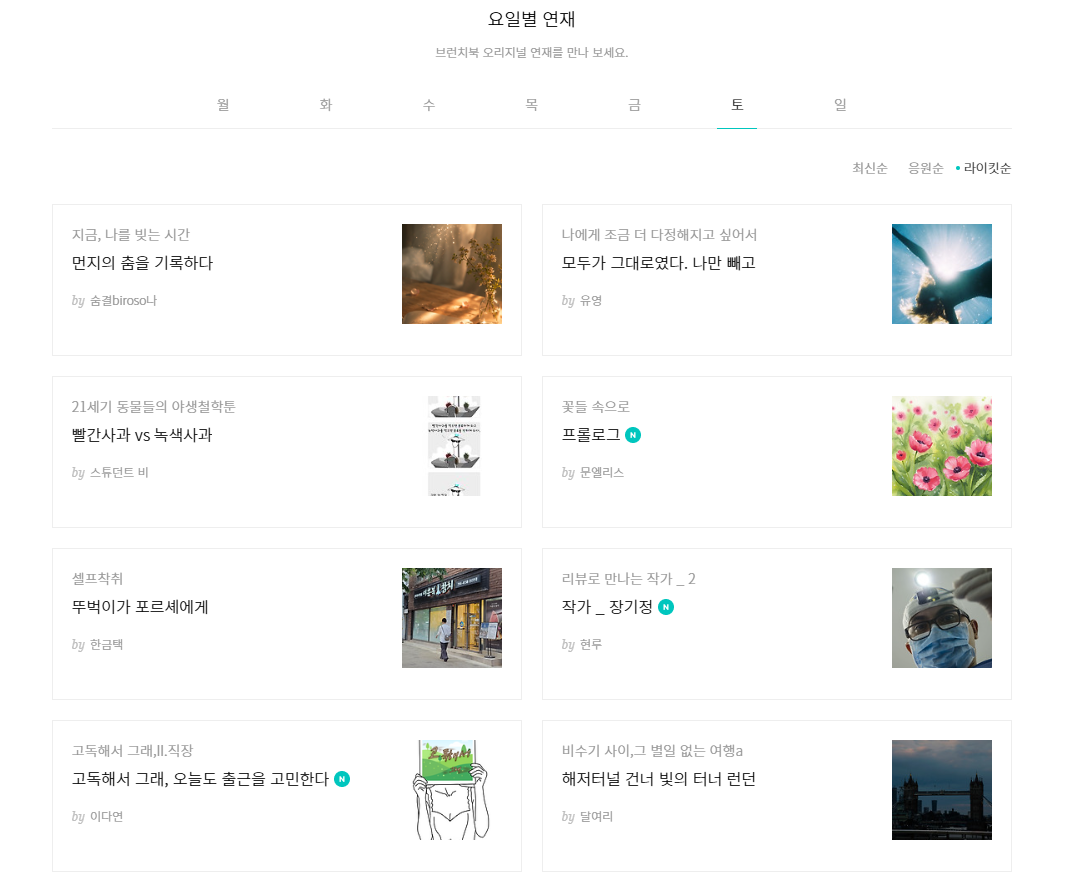Open the article 먼지의 춤을 기록하다
The width and height of the screenshot is (1067, 879).
[142, 263]
